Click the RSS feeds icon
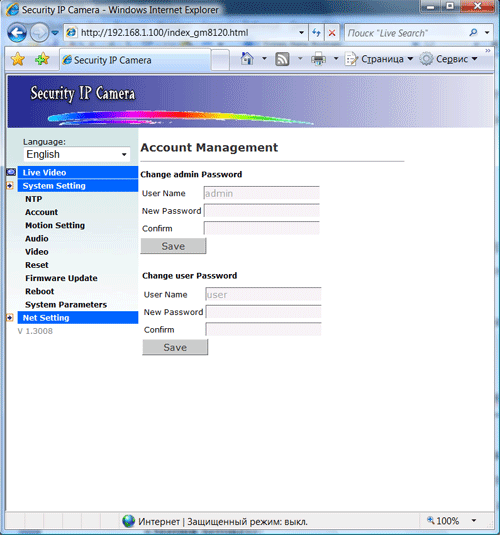This screenshot has width=500, height=535. (282, 59)
